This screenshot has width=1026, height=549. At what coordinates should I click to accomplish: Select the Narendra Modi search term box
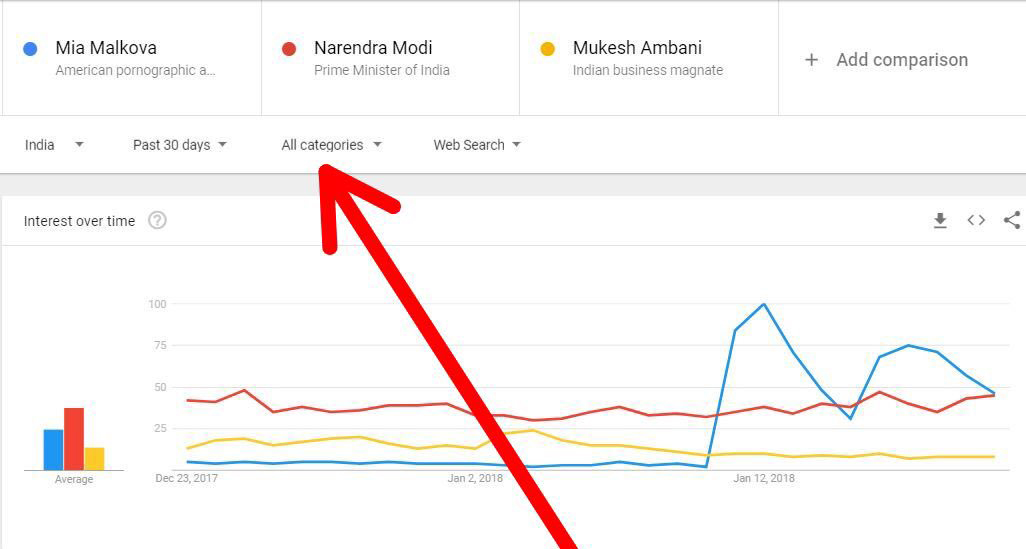coord(391,58)
